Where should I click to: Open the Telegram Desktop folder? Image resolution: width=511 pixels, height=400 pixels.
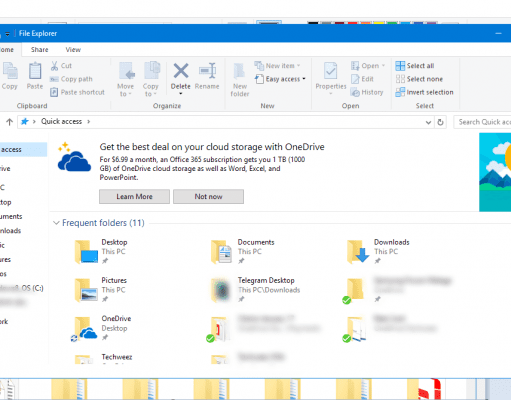click(x=255, y=290)
